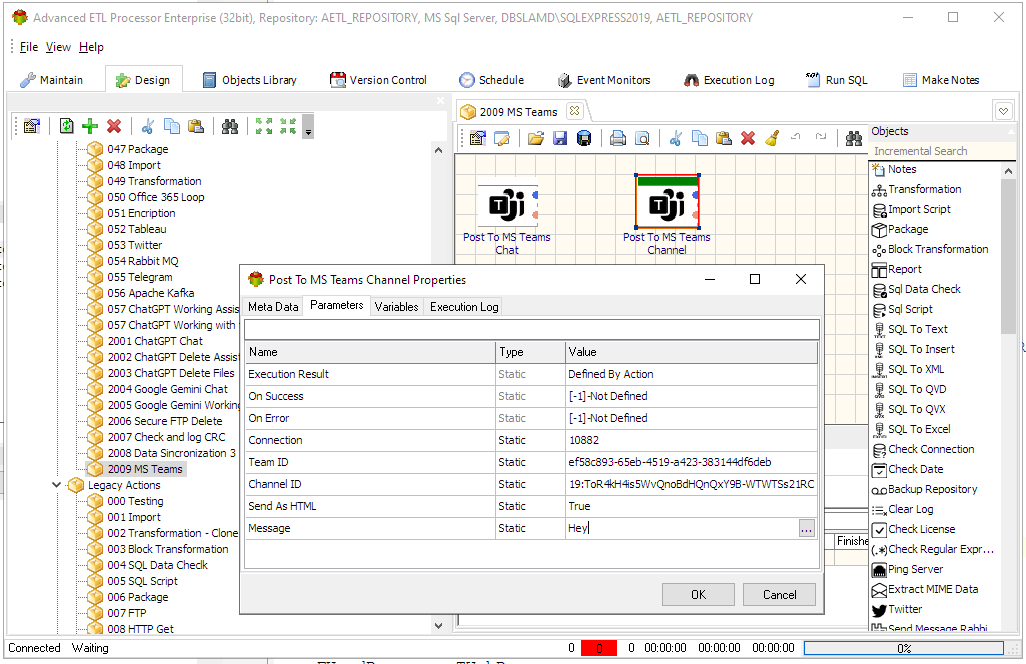Click the Cancel button in the properties dialog
1026x664 pixels.
click(x=779, y=594)
